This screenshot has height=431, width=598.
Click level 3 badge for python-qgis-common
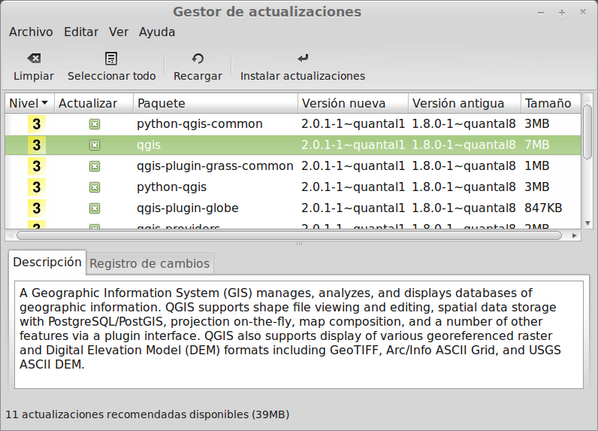[x=37, y=124]
